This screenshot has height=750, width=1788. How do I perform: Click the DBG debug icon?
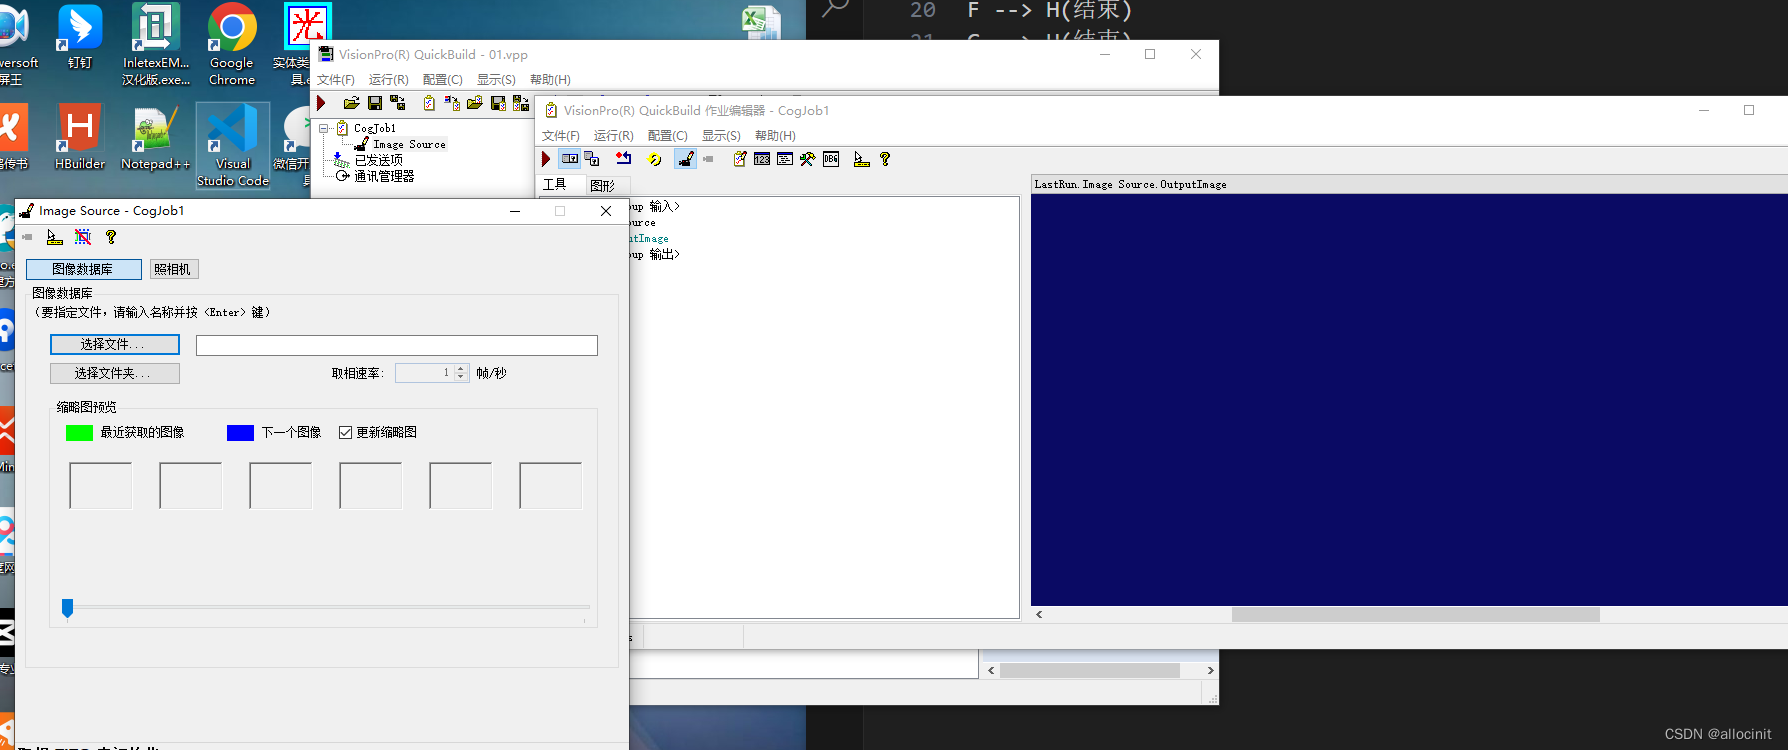[831, 159]
